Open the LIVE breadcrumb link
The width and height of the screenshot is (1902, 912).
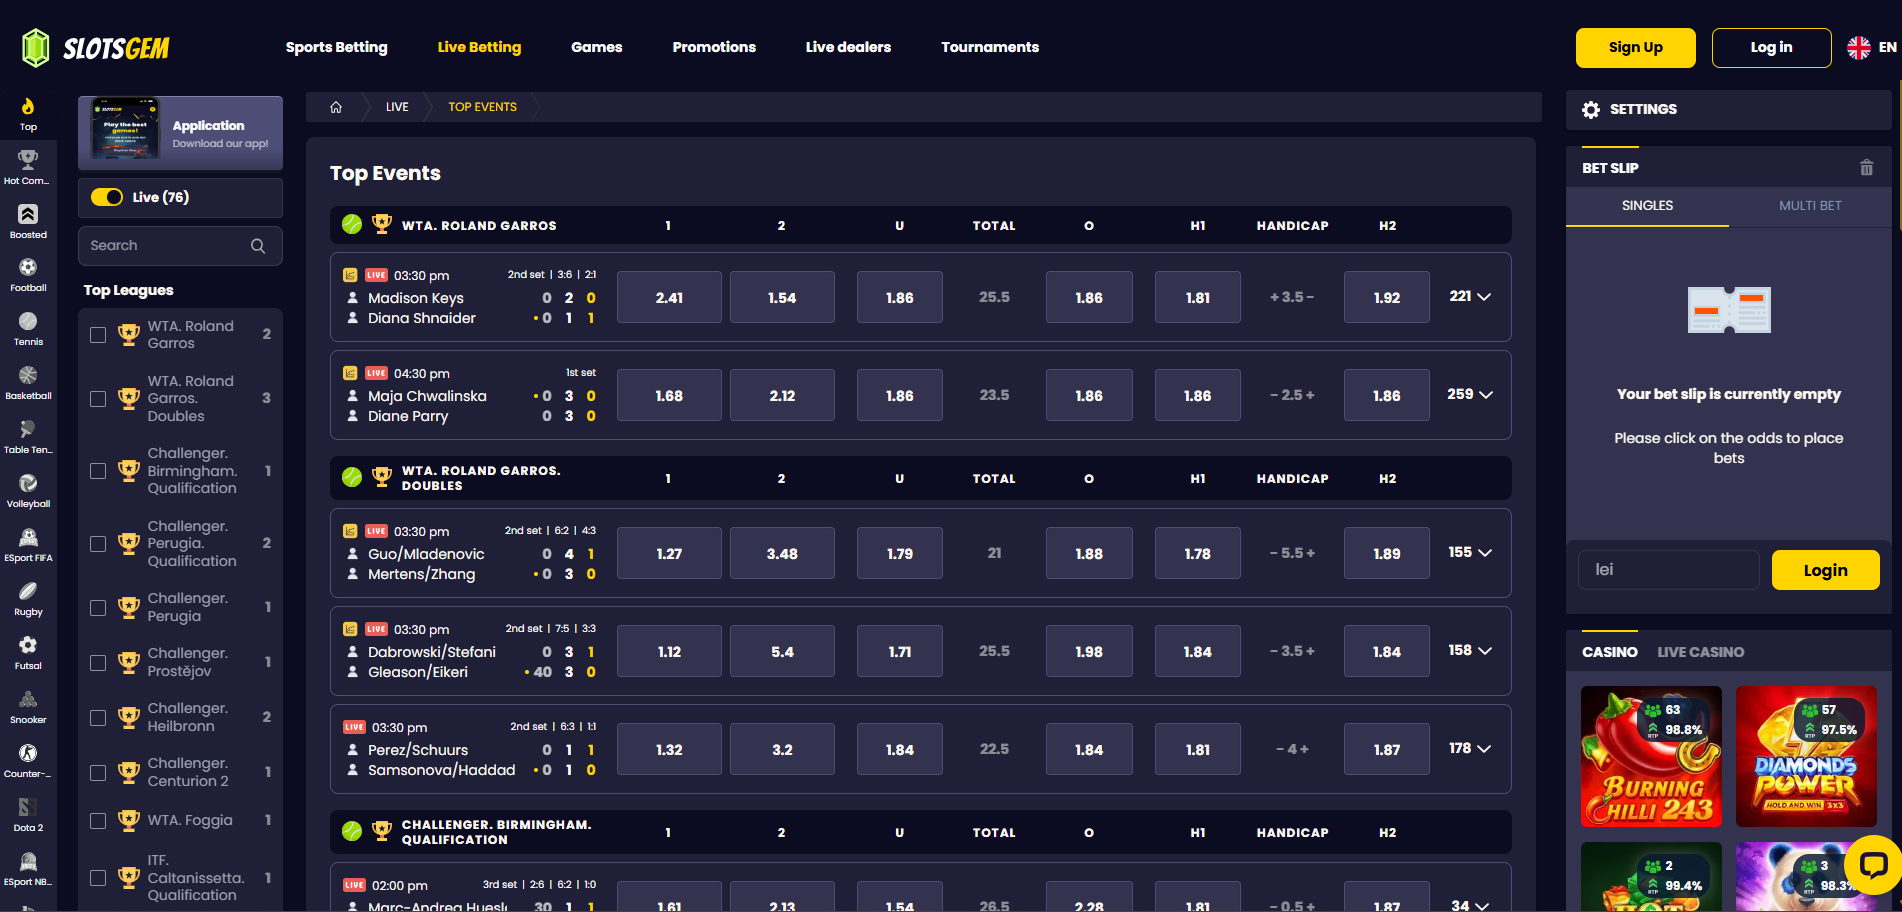click(397, 107)
